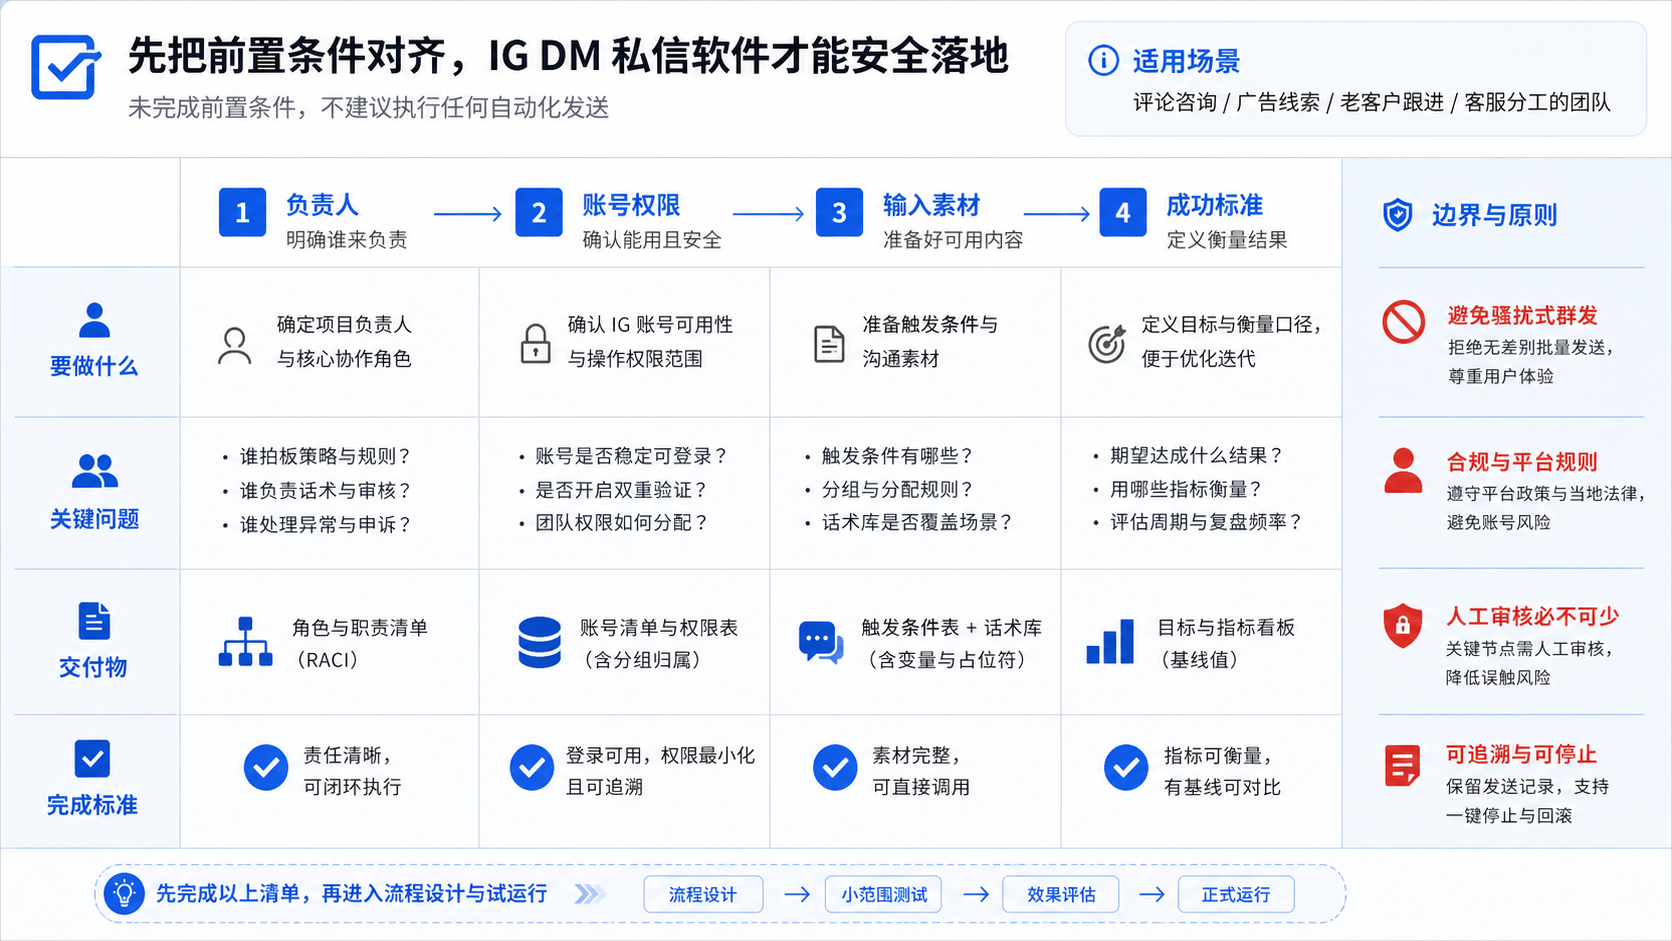Image resolution: width=1672 pixels, height=941 pixels.
Task: Click the check box icon above 完成标准
Action: pyautogui.click(x=93, y=759)
